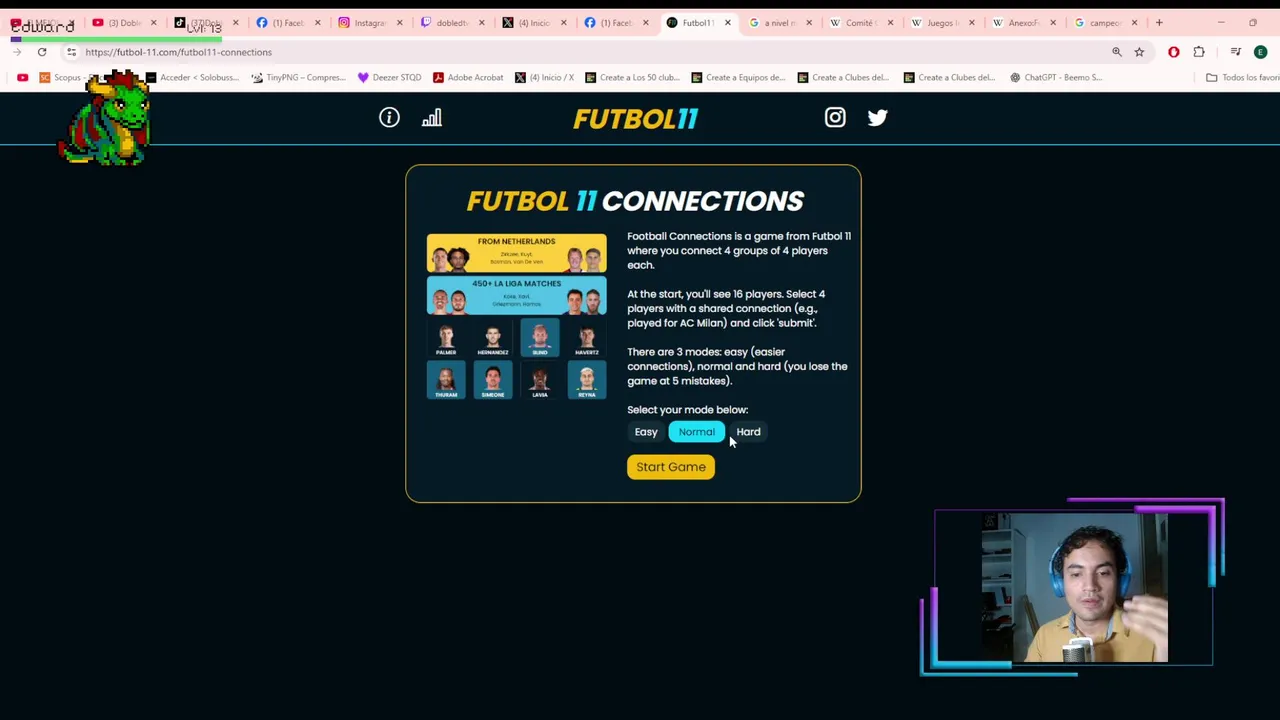Select the Normal mode option
The height and width of the screenshot is (720, 1280).
pos(697,432)
